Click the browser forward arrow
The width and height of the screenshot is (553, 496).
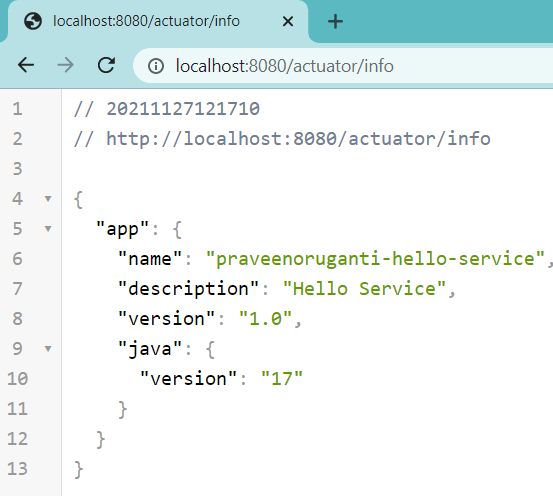tap(66, 65)
